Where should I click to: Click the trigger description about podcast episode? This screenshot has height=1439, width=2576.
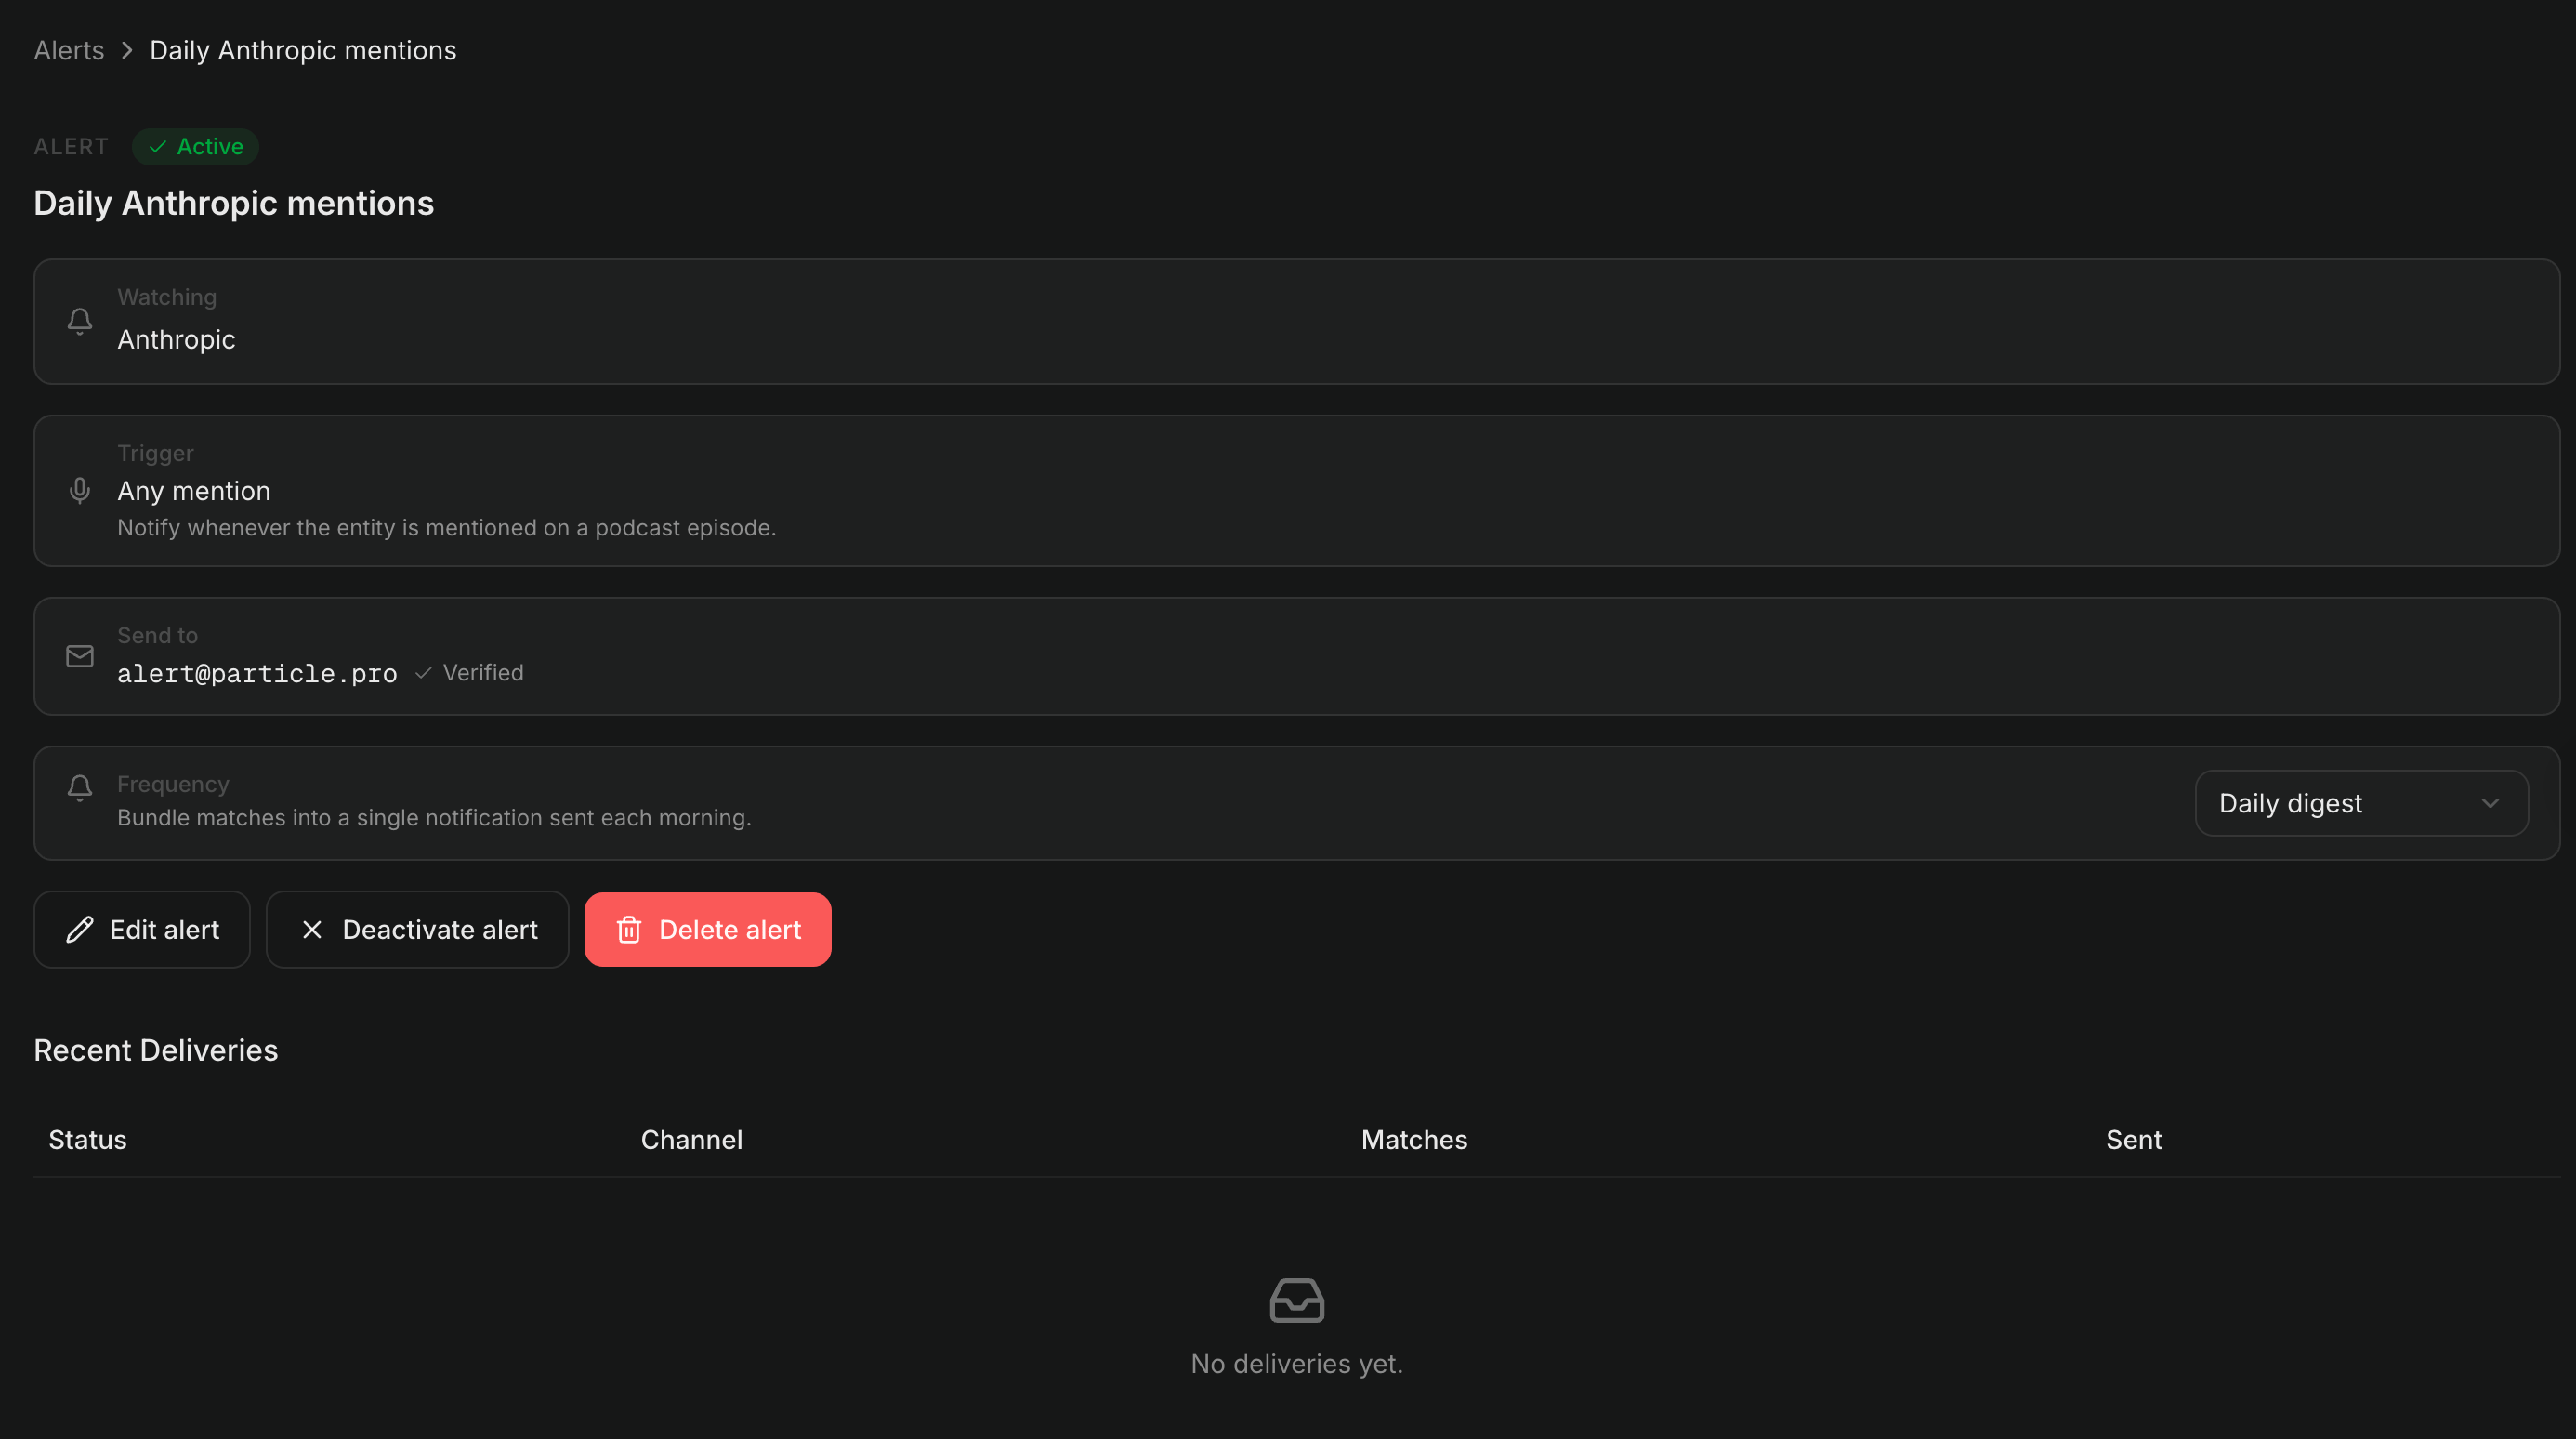click(447, 528)
